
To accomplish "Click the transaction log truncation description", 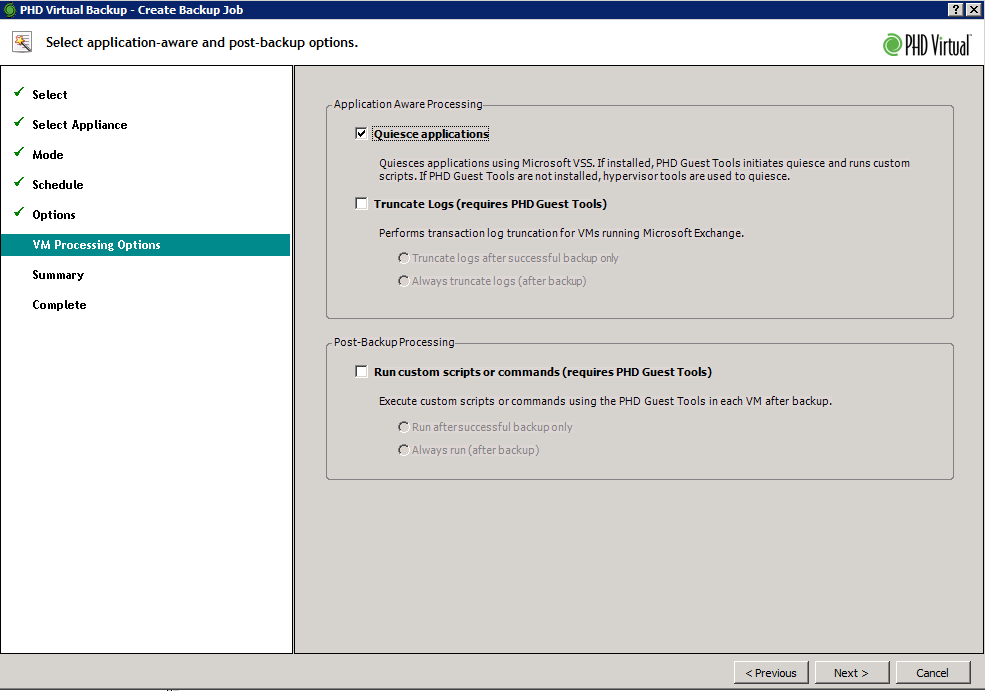I will coord(561,233).
